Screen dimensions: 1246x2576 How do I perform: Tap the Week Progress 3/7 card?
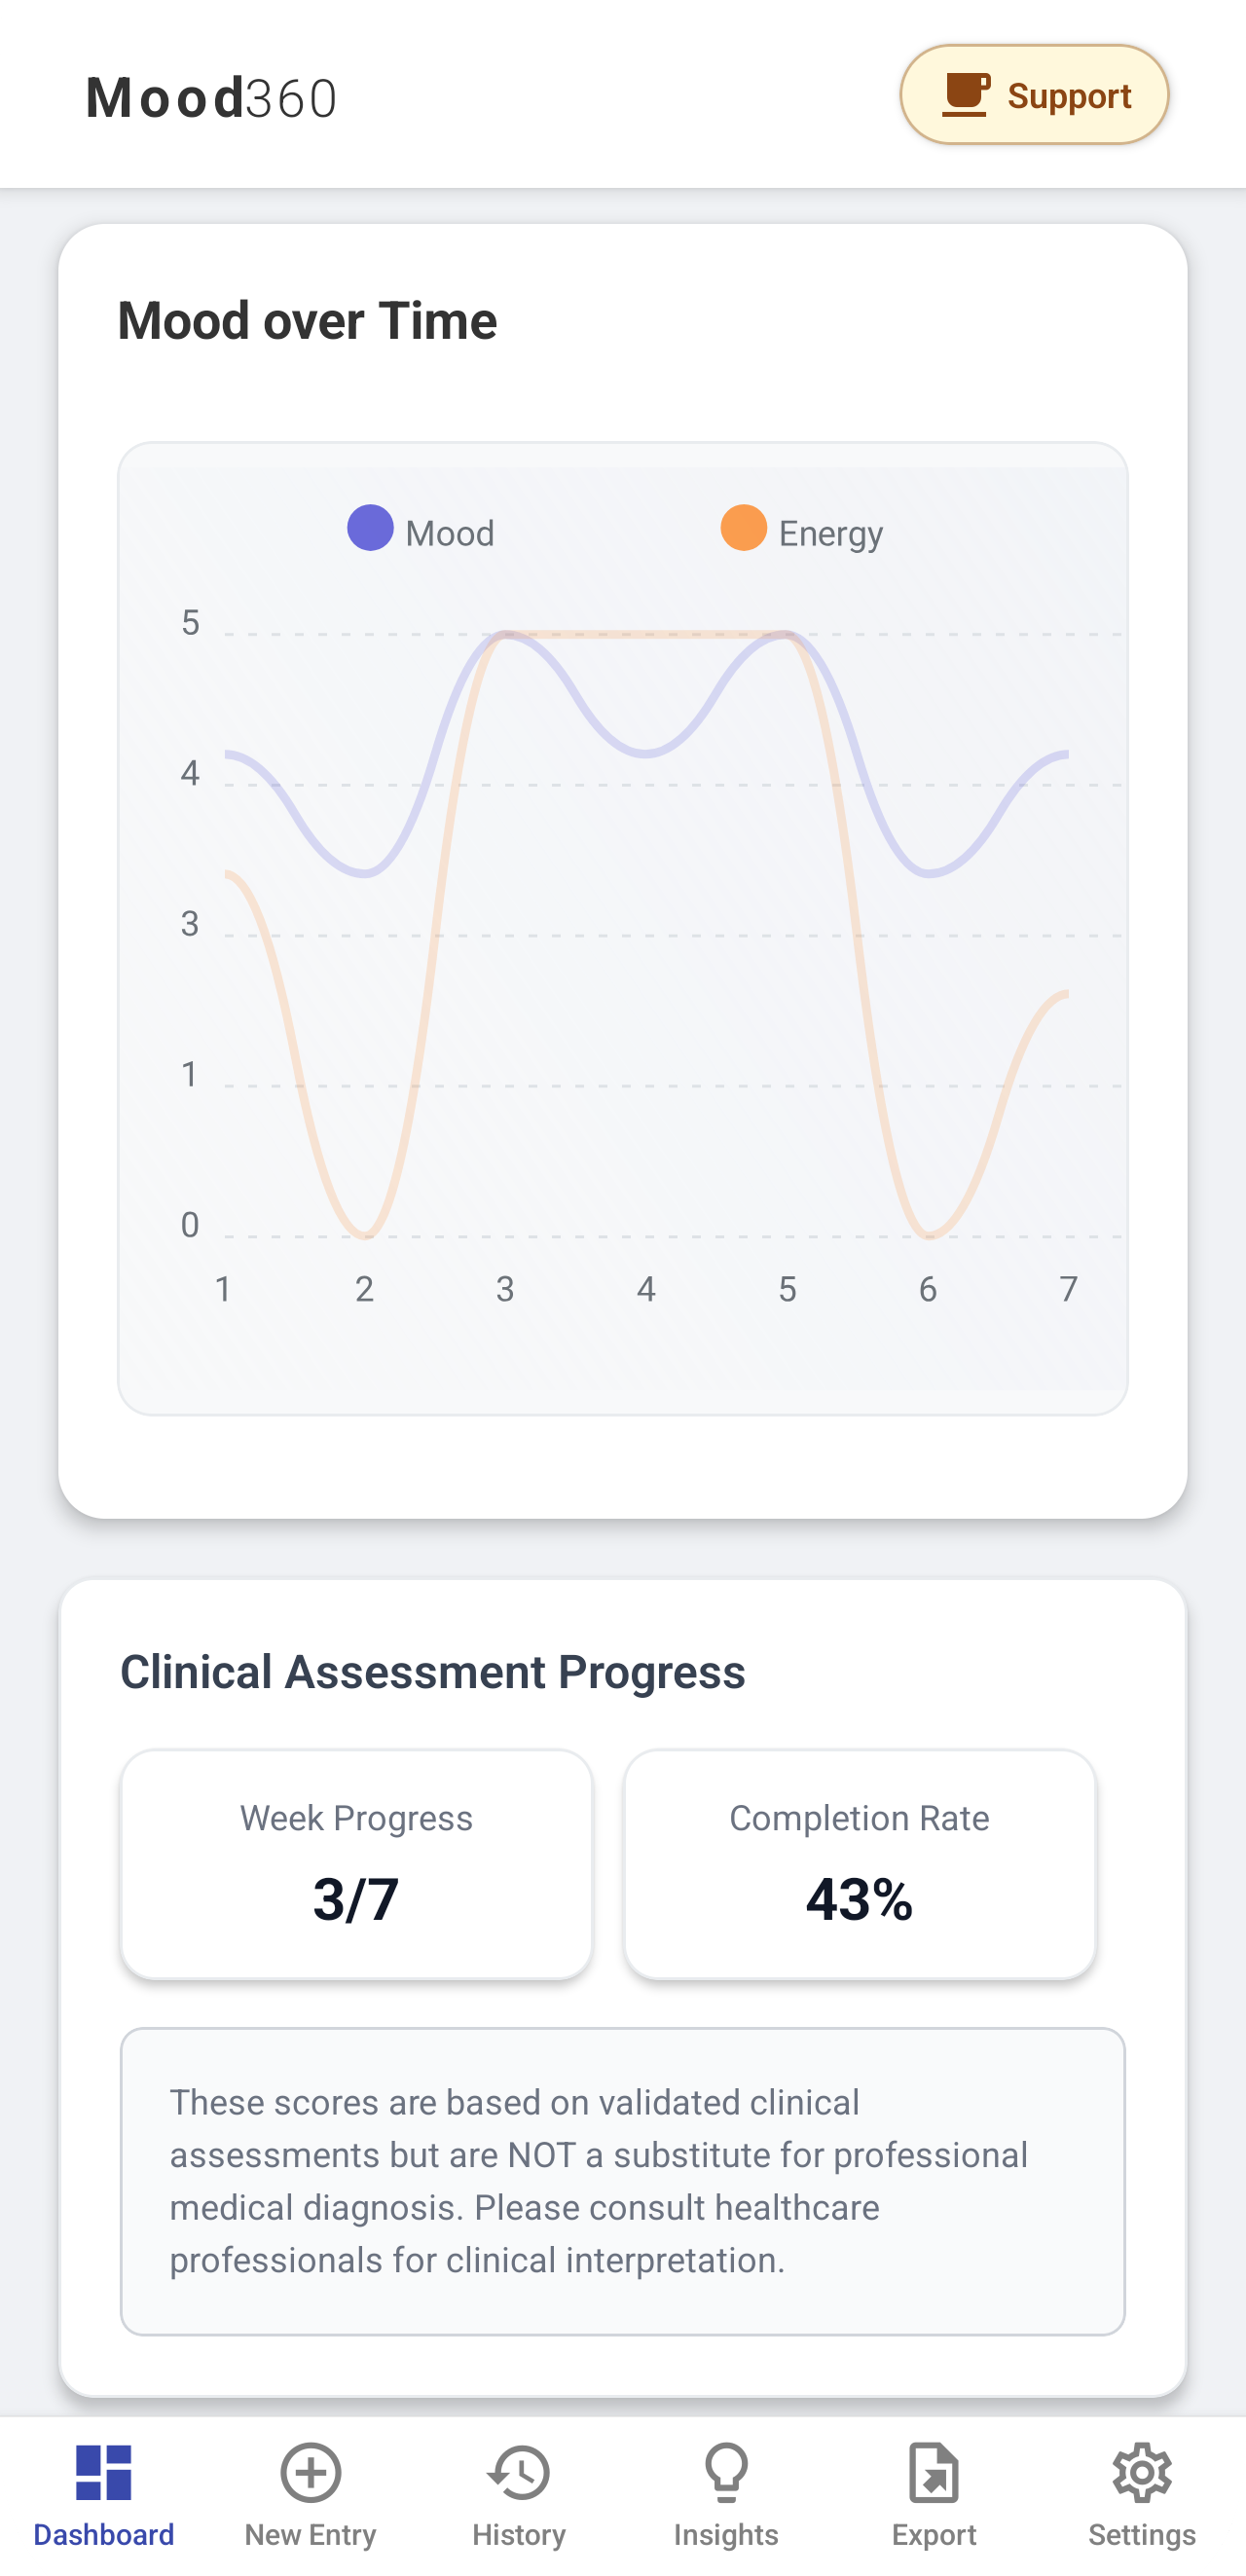[356, 1865]
